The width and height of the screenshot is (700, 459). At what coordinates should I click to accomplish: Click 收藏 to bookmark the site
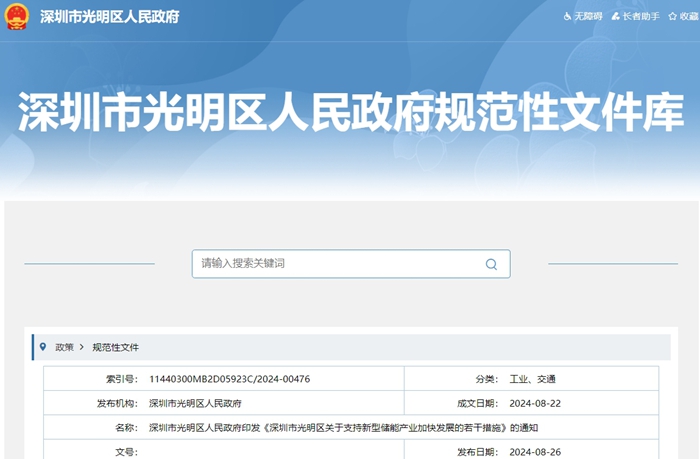(688, 17)
